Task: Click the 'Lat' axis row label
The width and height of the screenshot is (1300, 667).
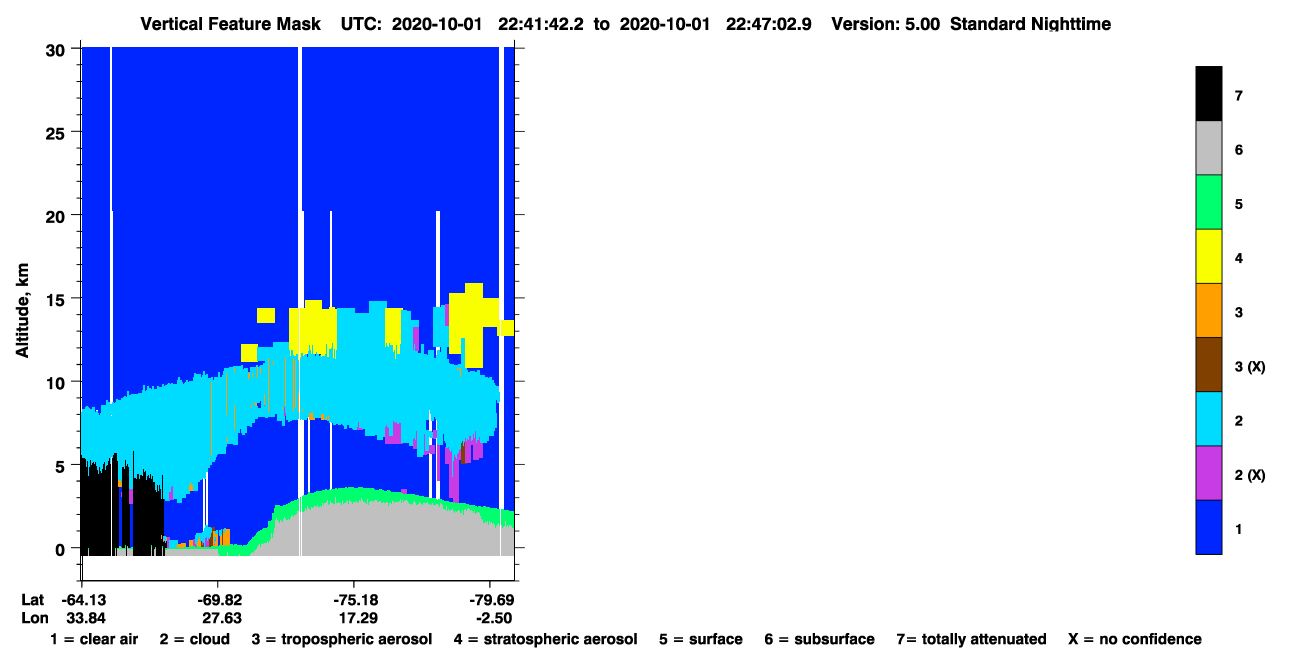Action: pos(32,600)
